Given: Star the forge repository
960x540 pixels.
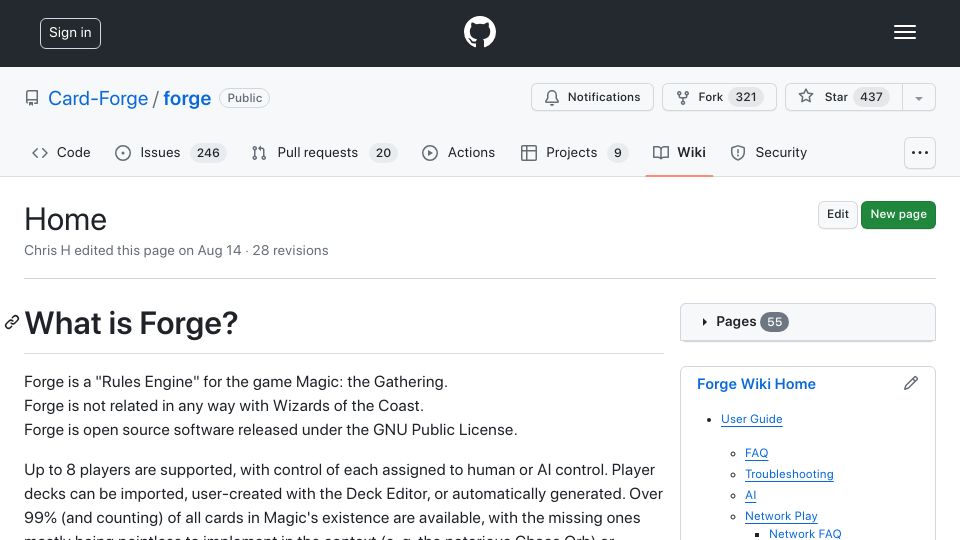Looking at the screenshot, I should (x=843, y=97).
